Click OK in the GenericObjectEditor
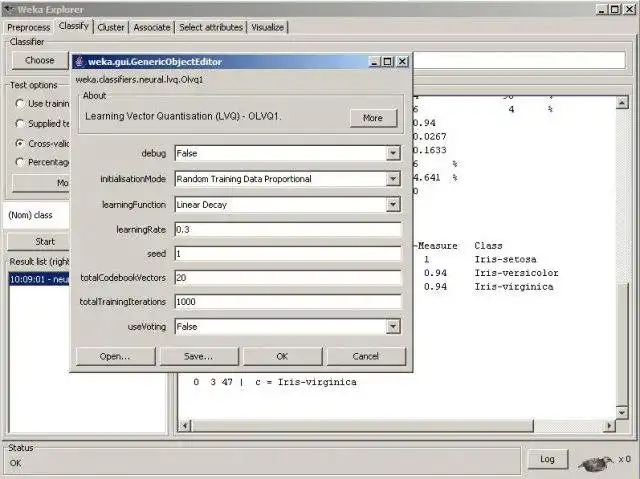 [x=282, y=356]
